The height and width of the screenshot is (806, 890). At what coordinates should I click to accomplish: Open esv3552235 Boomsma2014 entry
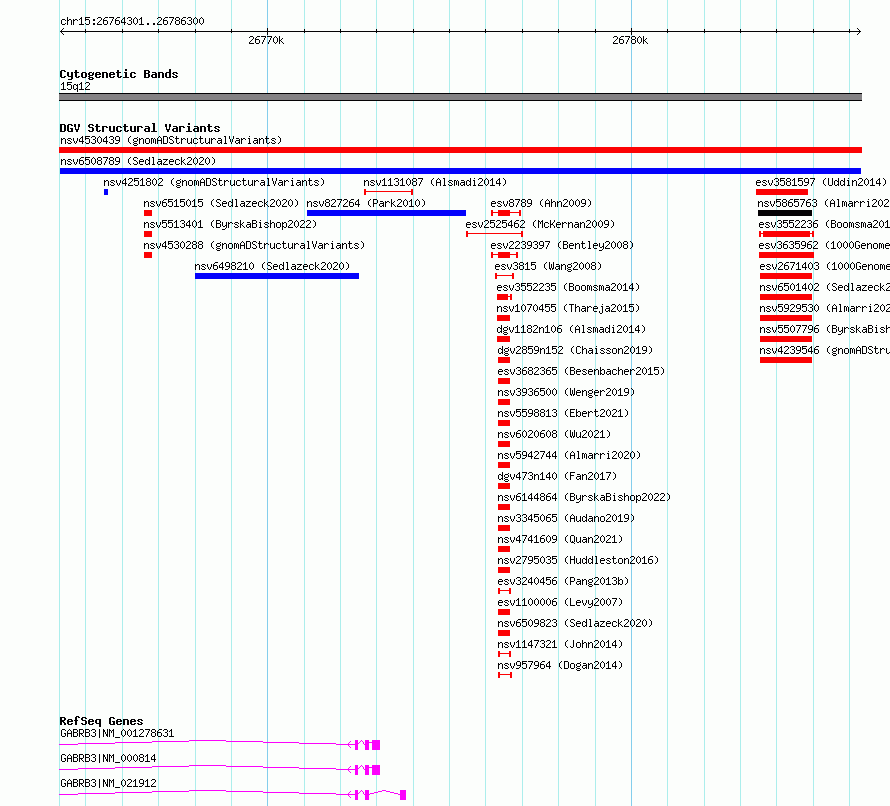pyautogui.click(x=568, y=287)
